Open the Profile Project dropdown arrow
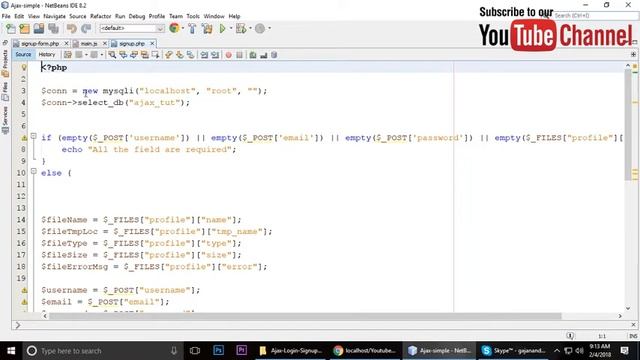Viewport: 640px width, 360px height. (x=269, y=29)
